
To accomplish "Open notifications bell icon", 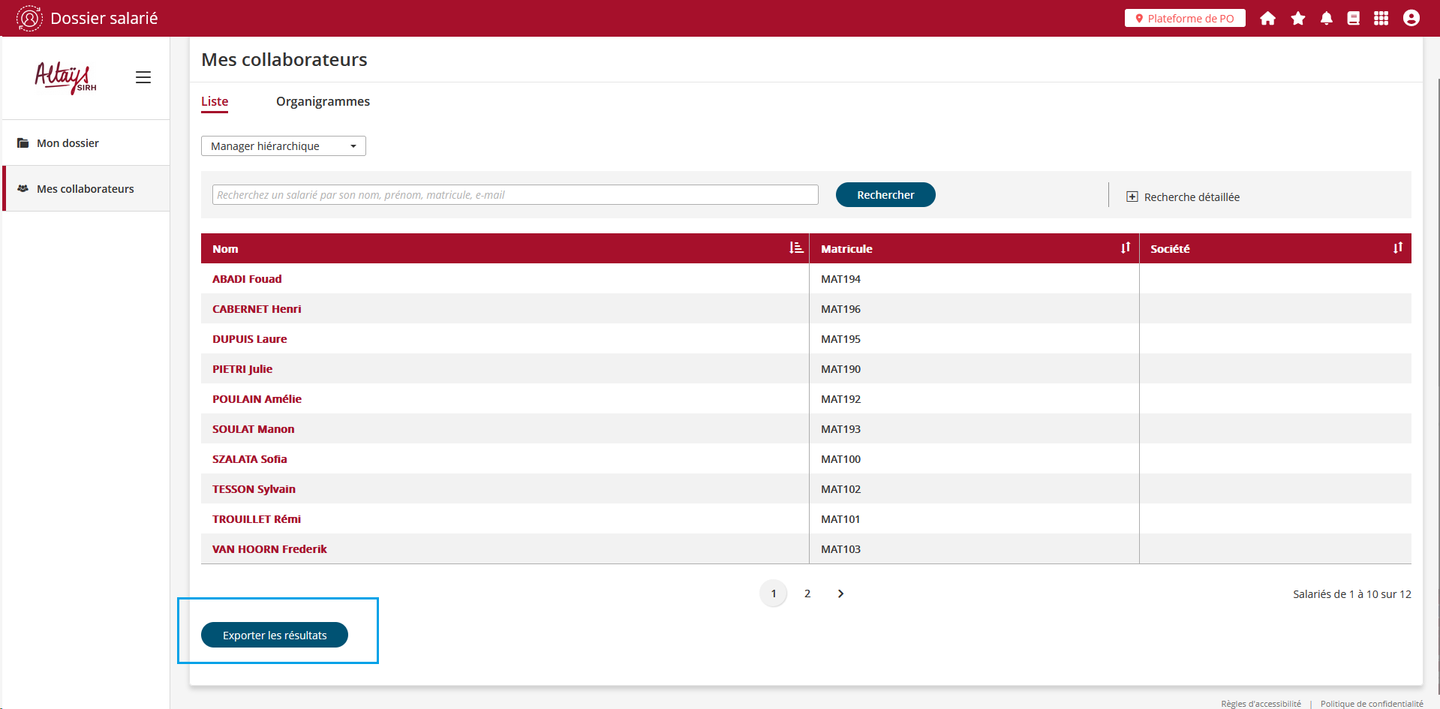I will [1326, 18].
